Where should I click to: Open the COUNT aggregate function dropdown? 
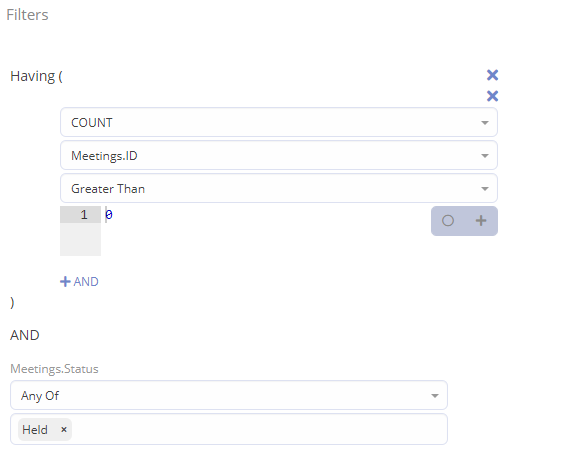point(279,122)
